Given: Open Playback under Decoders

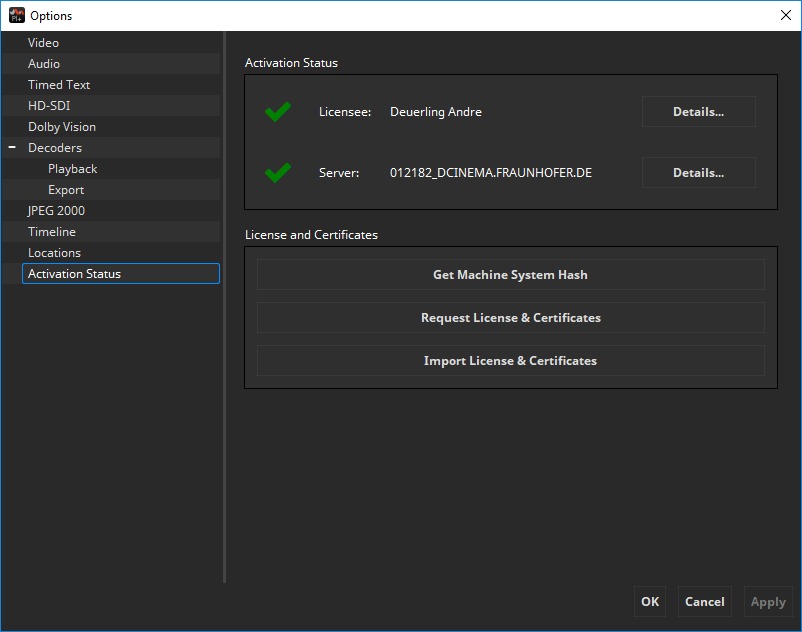Looking at the screenshot, I should (72, 169).
